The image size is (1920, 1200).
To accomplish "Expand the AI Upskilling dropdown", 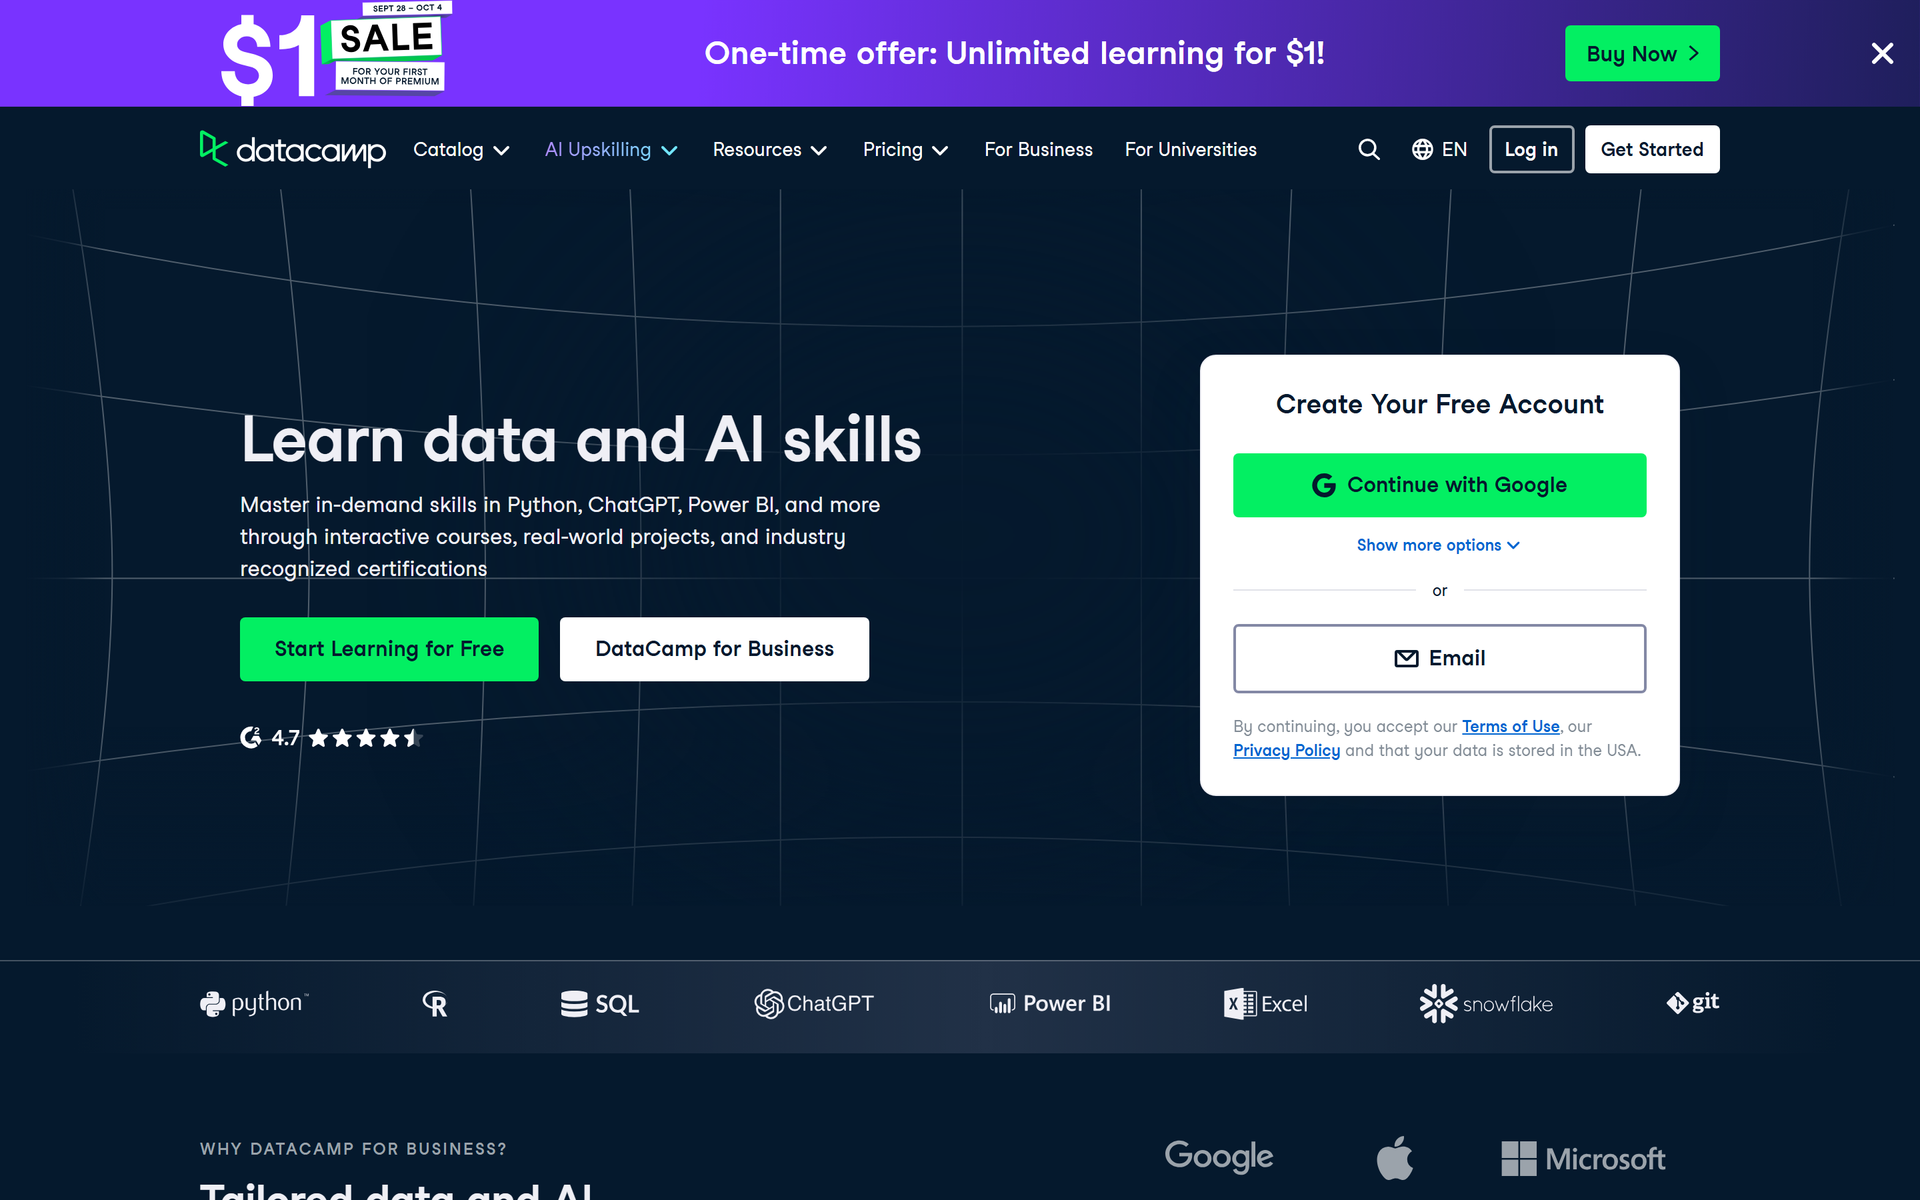I will point(611,149).
